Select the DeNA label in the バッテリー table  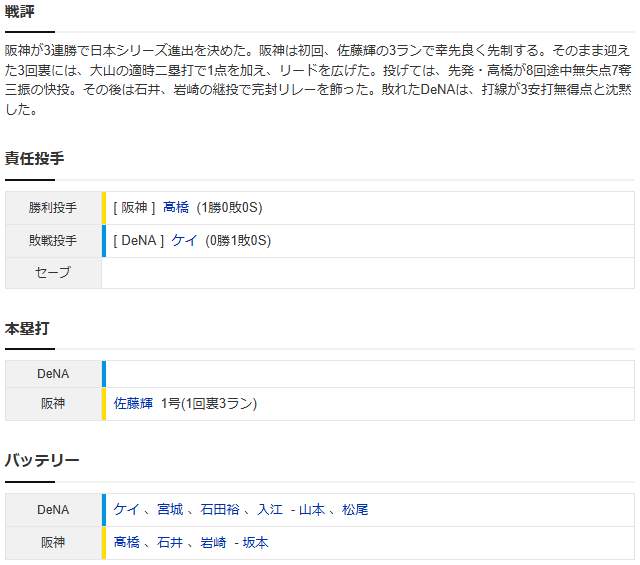tap(53, 509)
